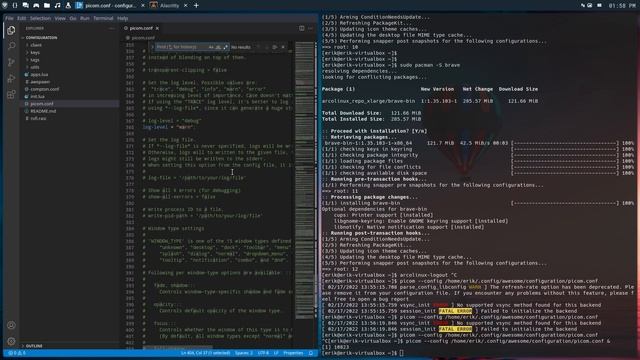
Task: Click Spaces: 2 indentation in status bar
Action: coord(244,353)
